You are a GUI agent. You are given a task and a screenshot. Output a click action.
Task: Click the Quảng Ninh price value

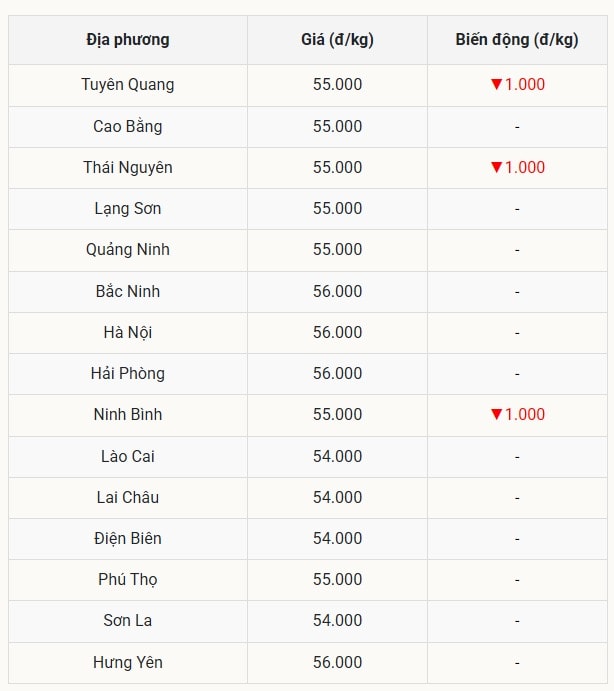click(x=337, y=249)
